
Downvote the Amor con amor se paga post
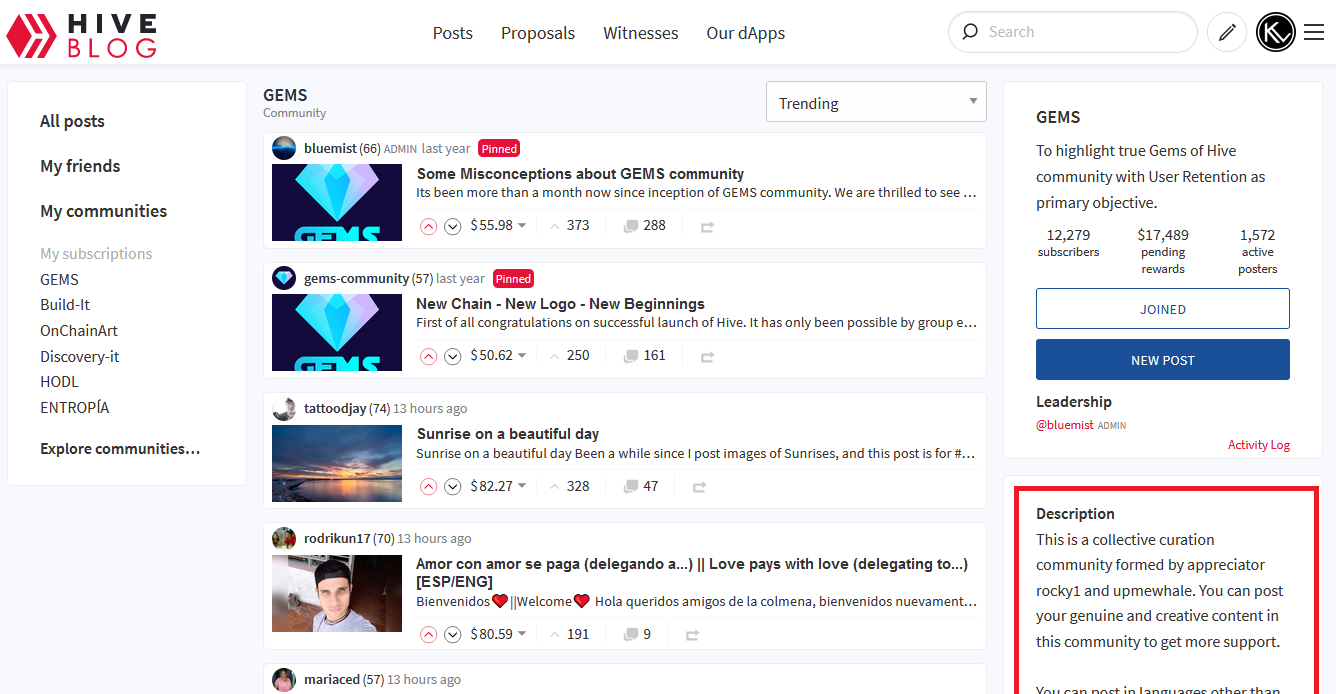click(x=452, y=634)
